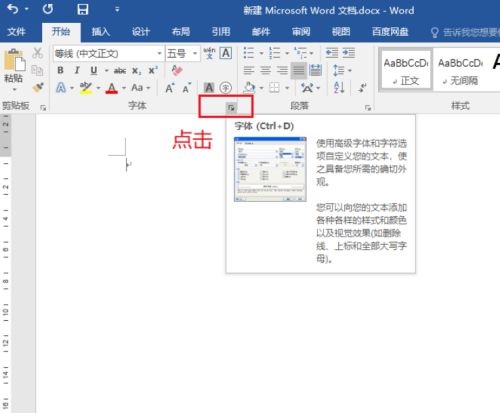
Task: Toggle superscript x²
Action: (x=153, y=71)
